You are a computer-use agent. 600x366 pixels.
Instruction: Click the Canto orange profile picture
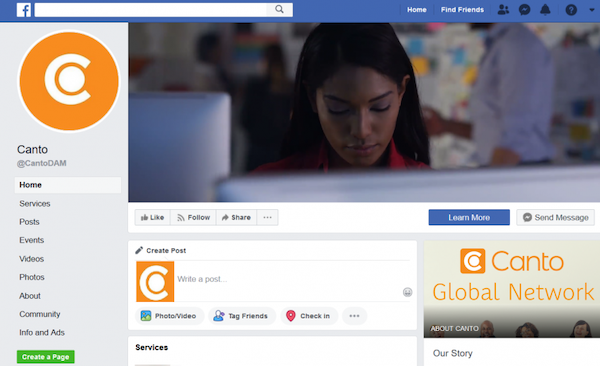coord(69,81)
